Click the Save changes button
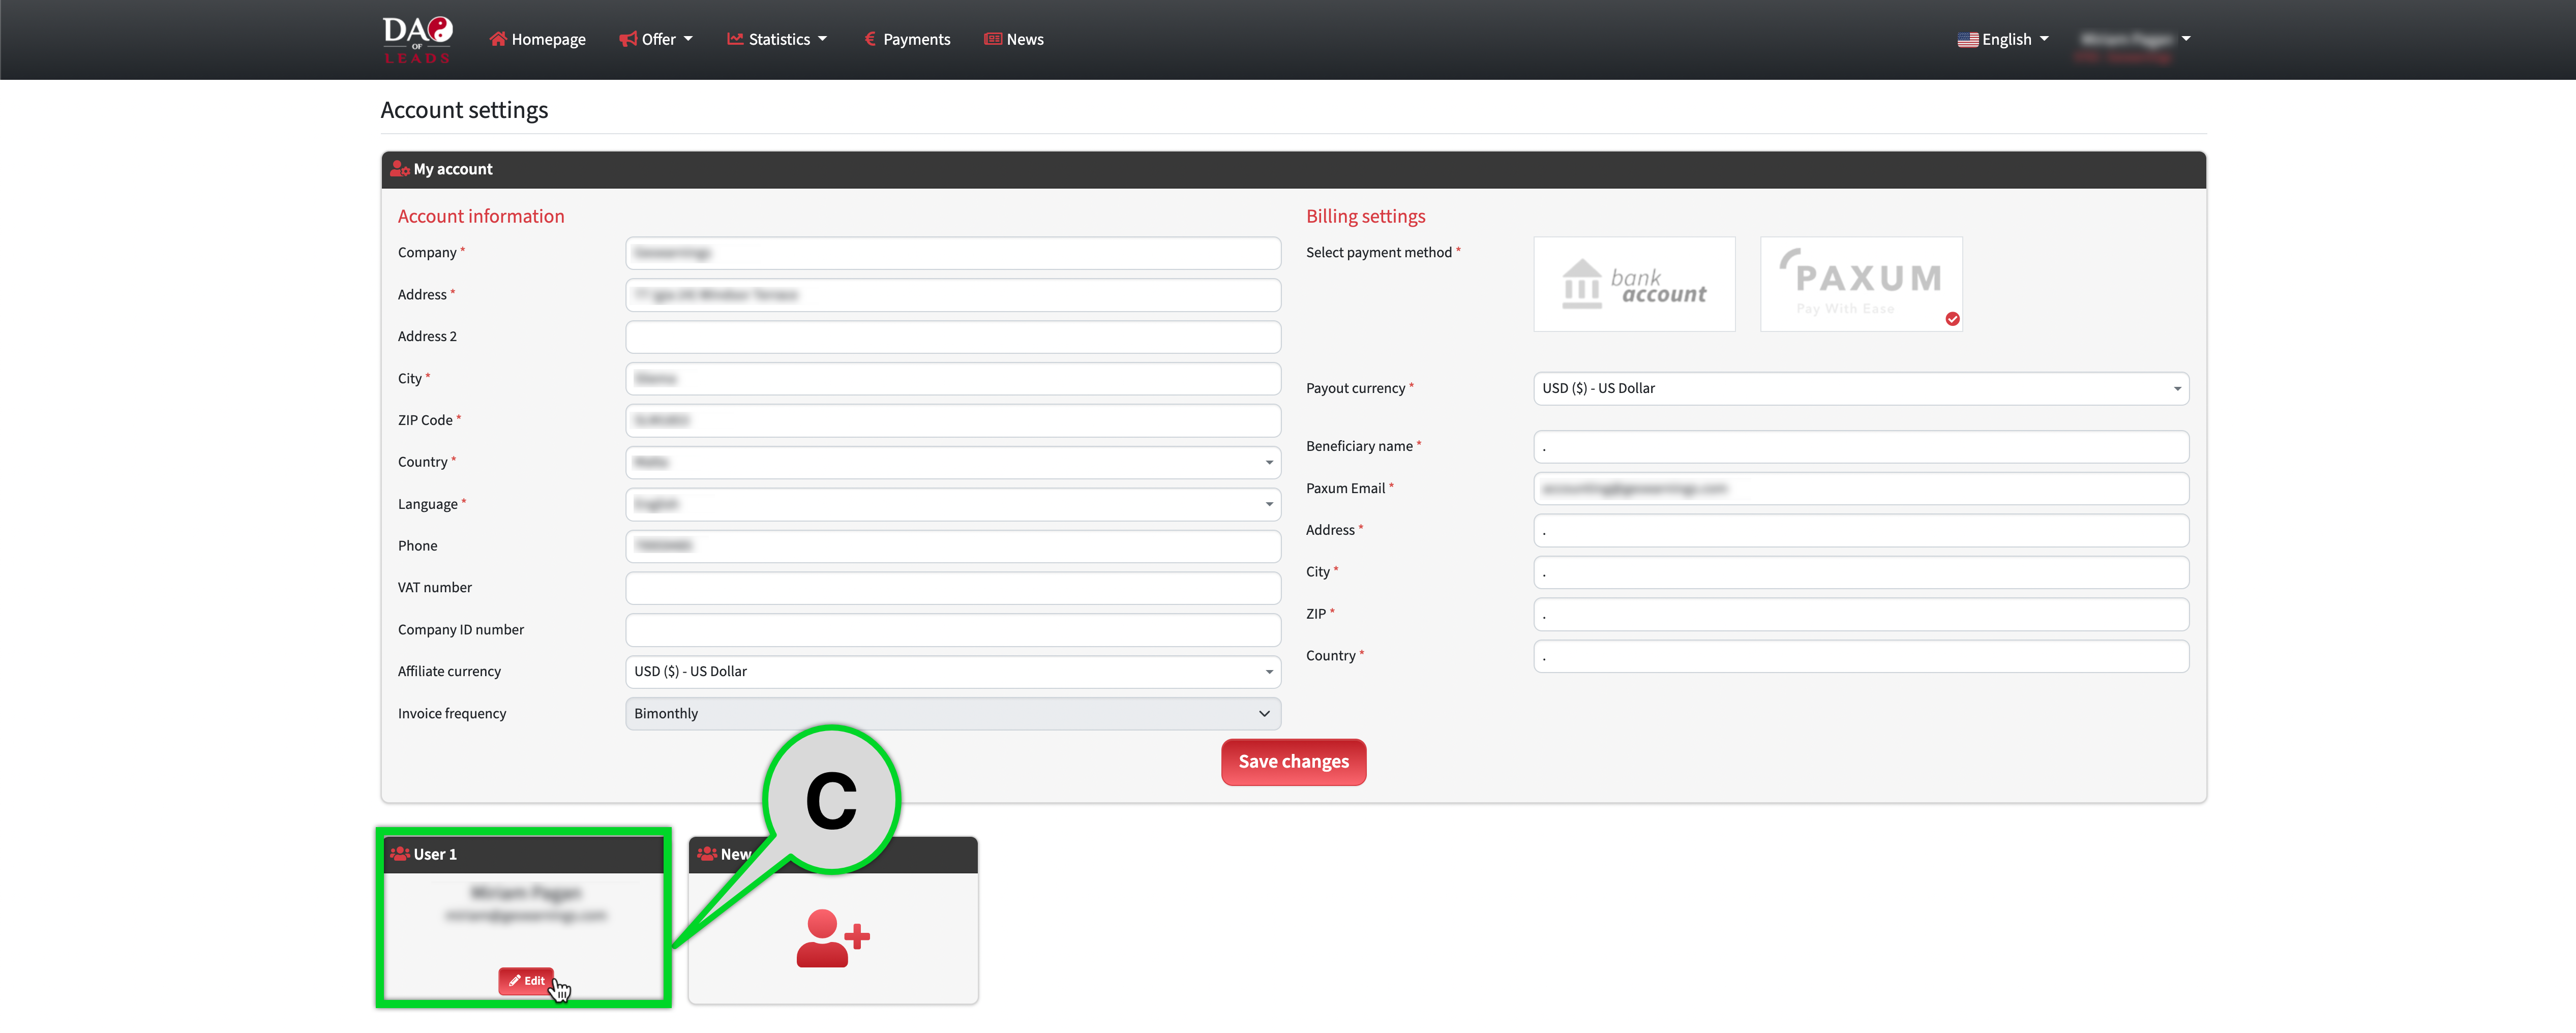2576x1033 pixels. coord(1293,762)
